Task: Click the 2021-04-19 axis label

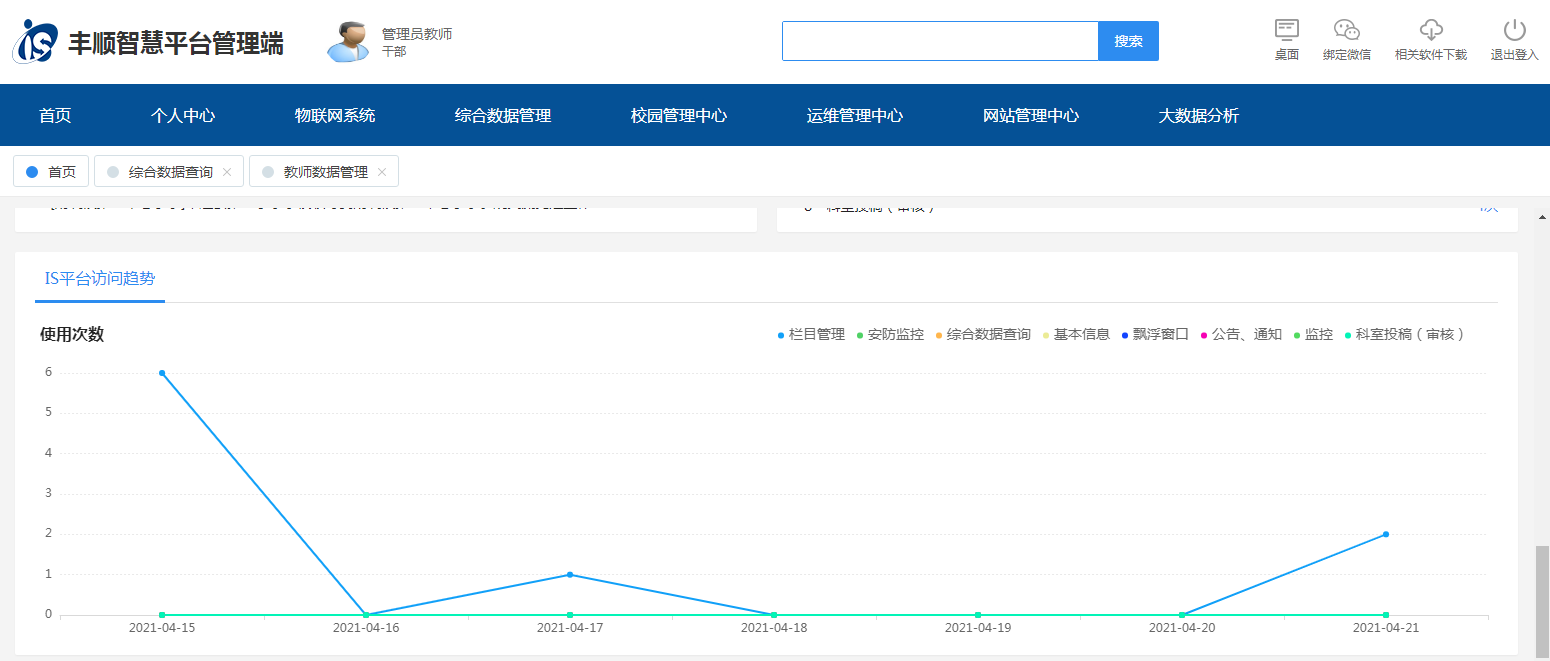Action: pos(978,628)
